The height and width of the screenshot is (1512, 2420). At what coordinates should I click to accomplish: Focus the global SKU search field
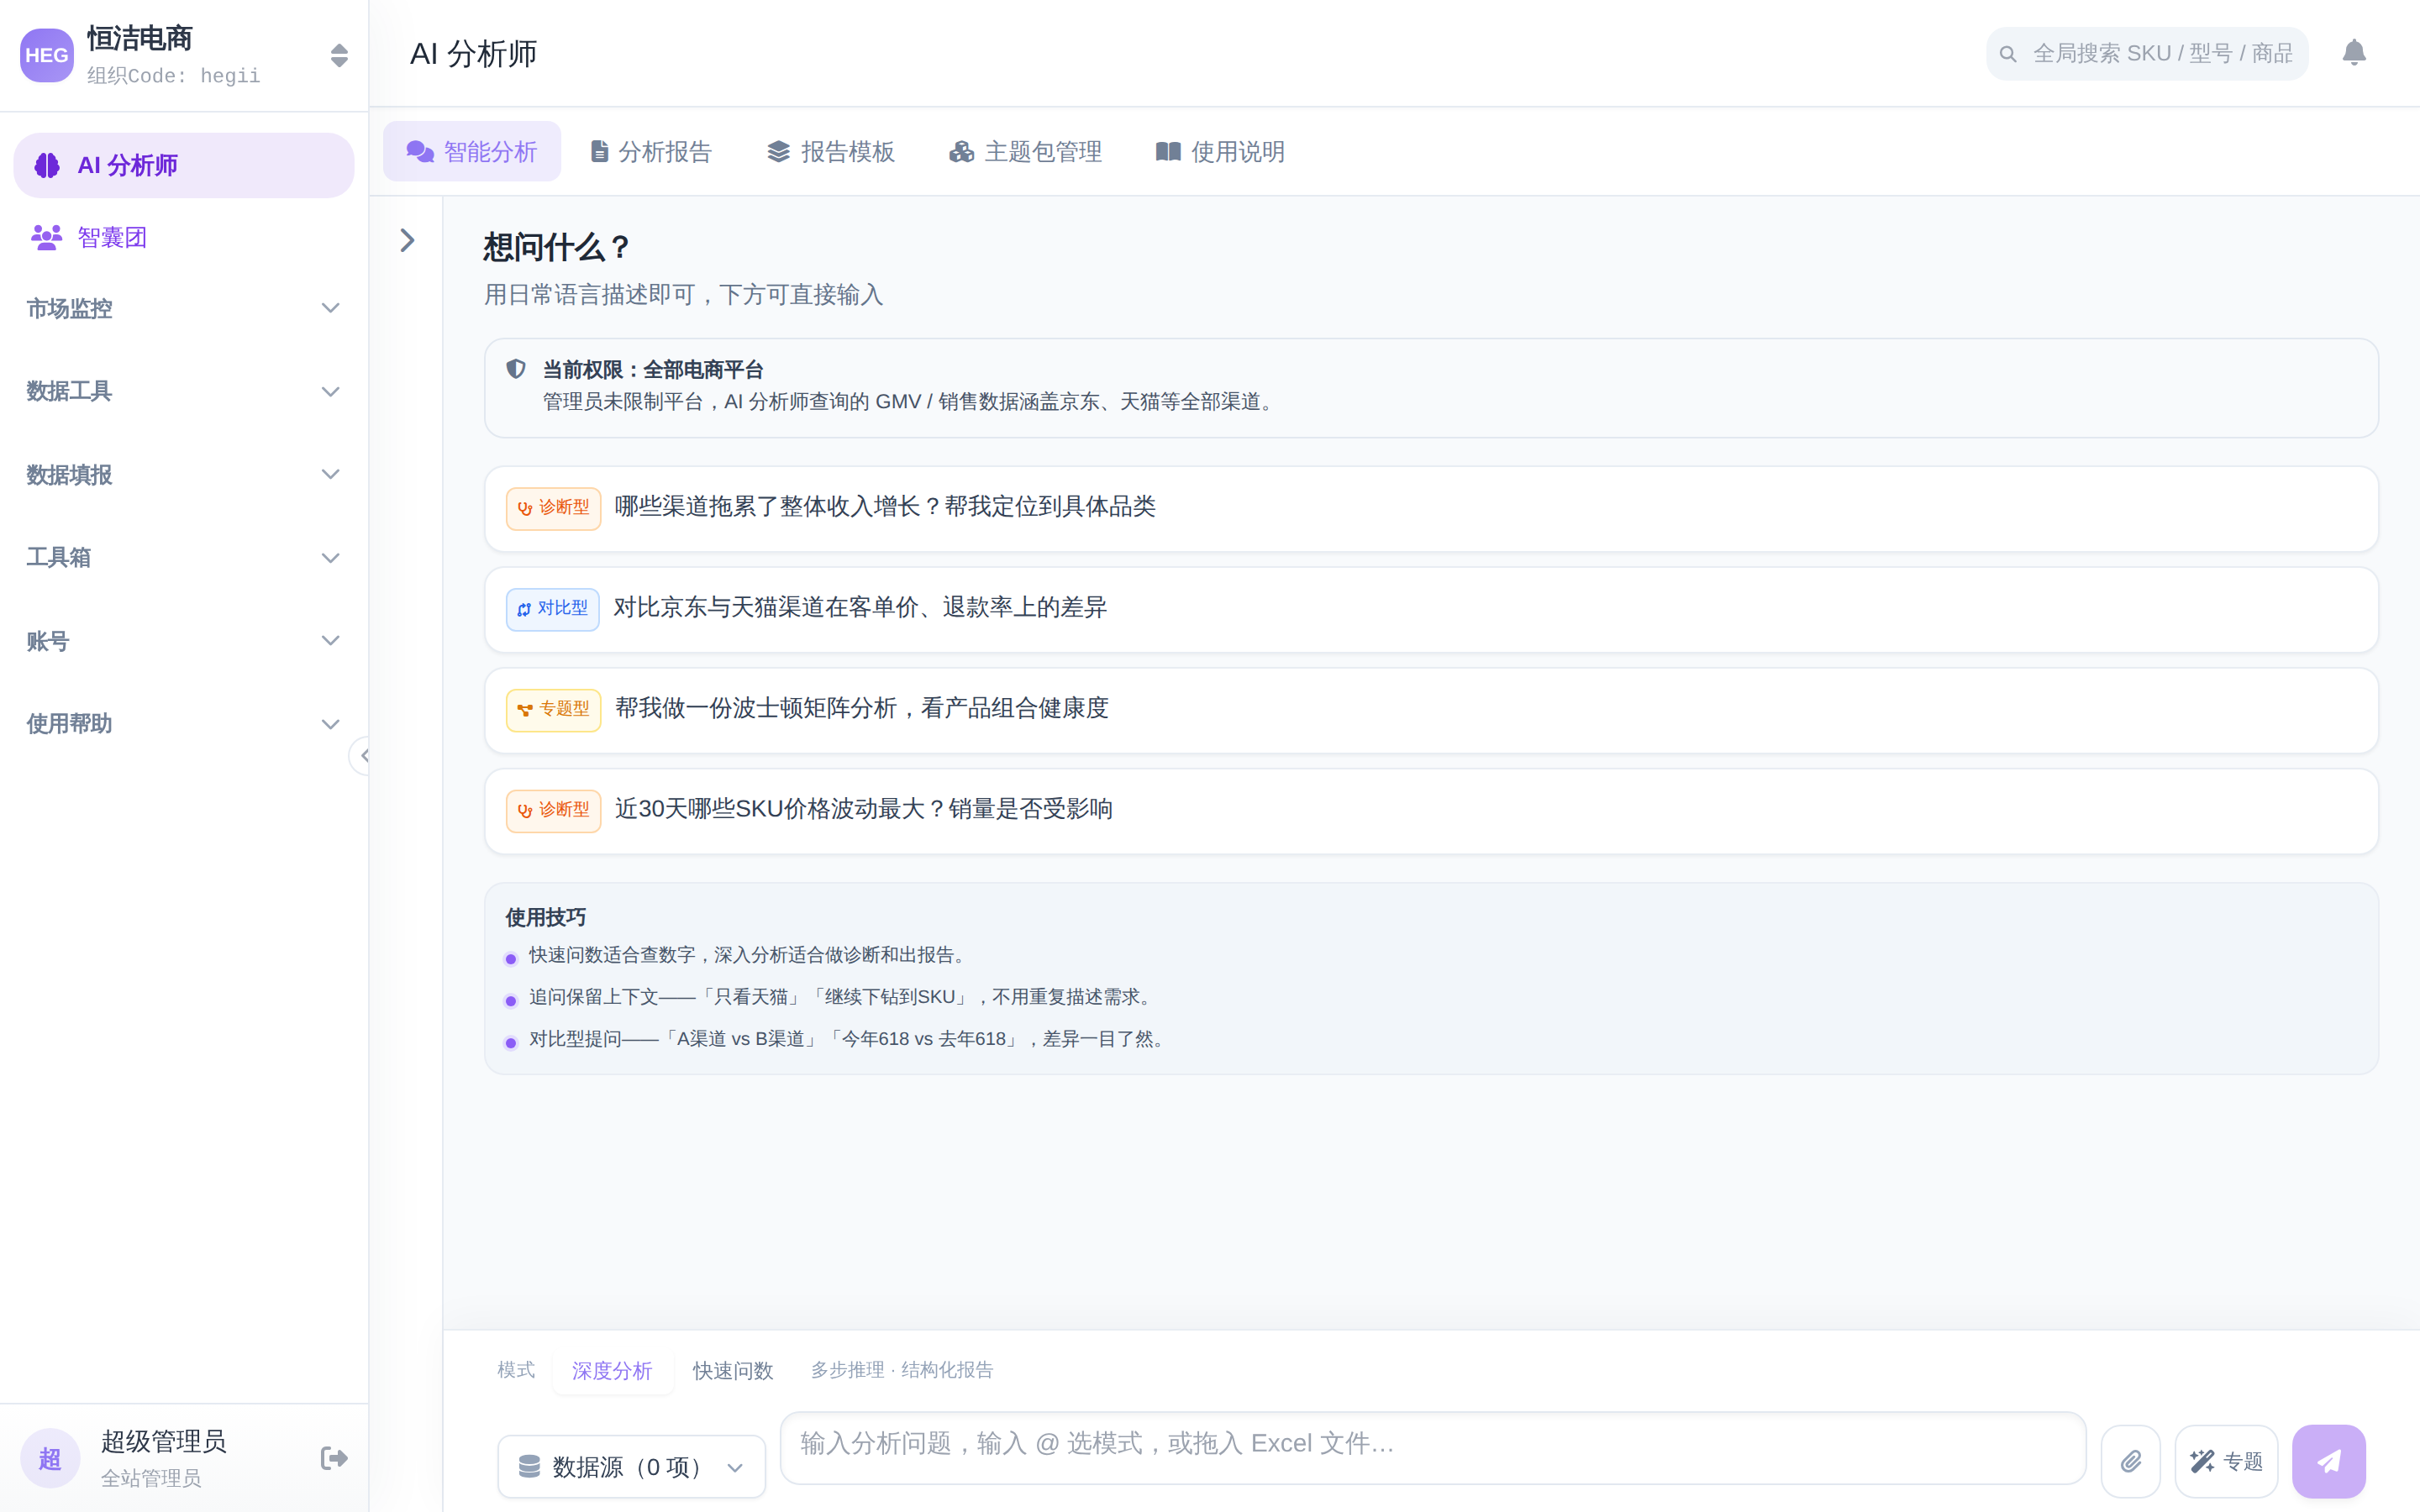2147,54
